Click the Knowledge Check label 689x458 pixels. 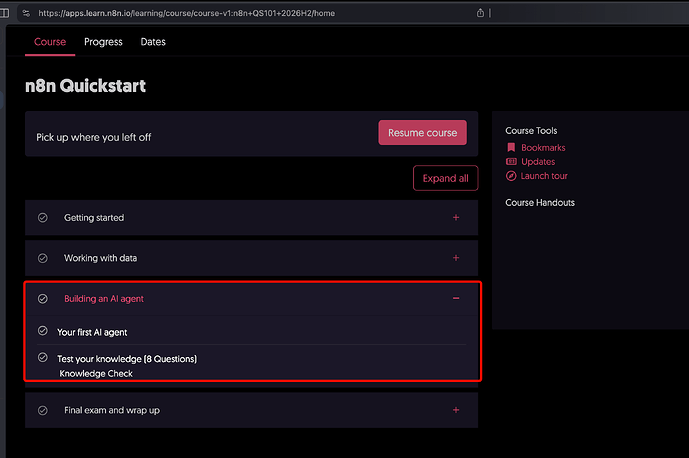(96, 374)
